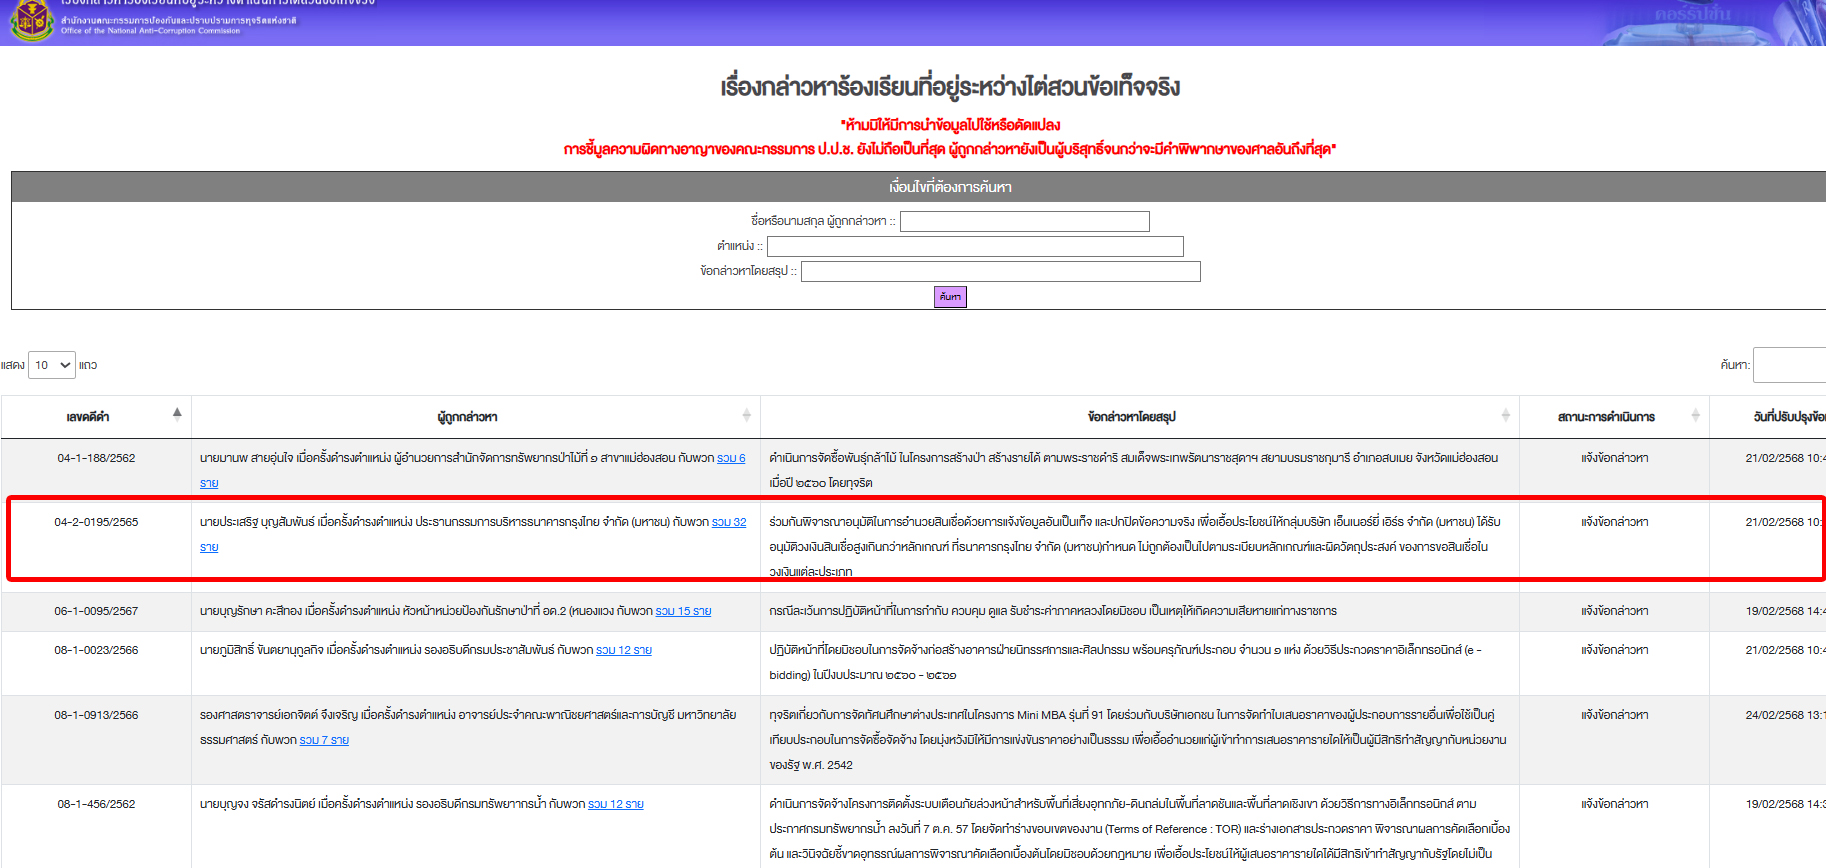Open the 'รวม 32 ราย' accused list link

click(729, 522)
